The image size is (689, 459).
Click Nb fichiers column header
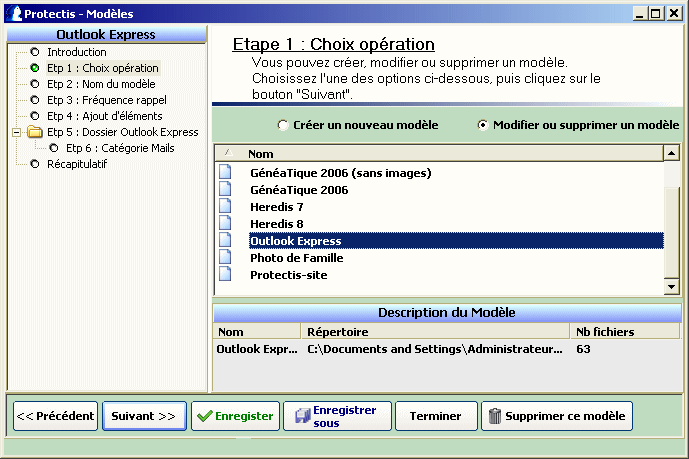pos(625,332)
